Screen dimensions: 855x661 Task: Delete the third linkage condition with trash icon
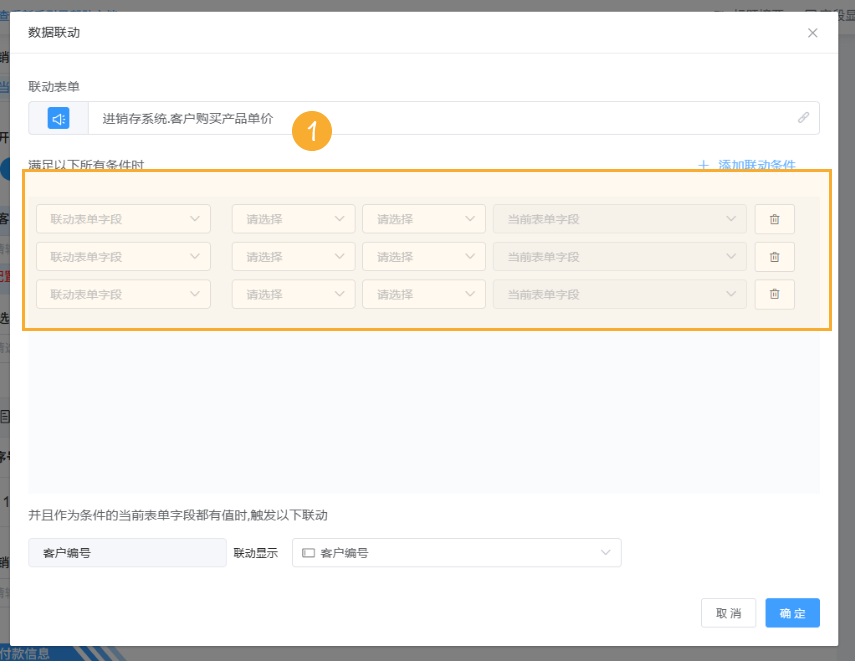(x=774, y=294)
